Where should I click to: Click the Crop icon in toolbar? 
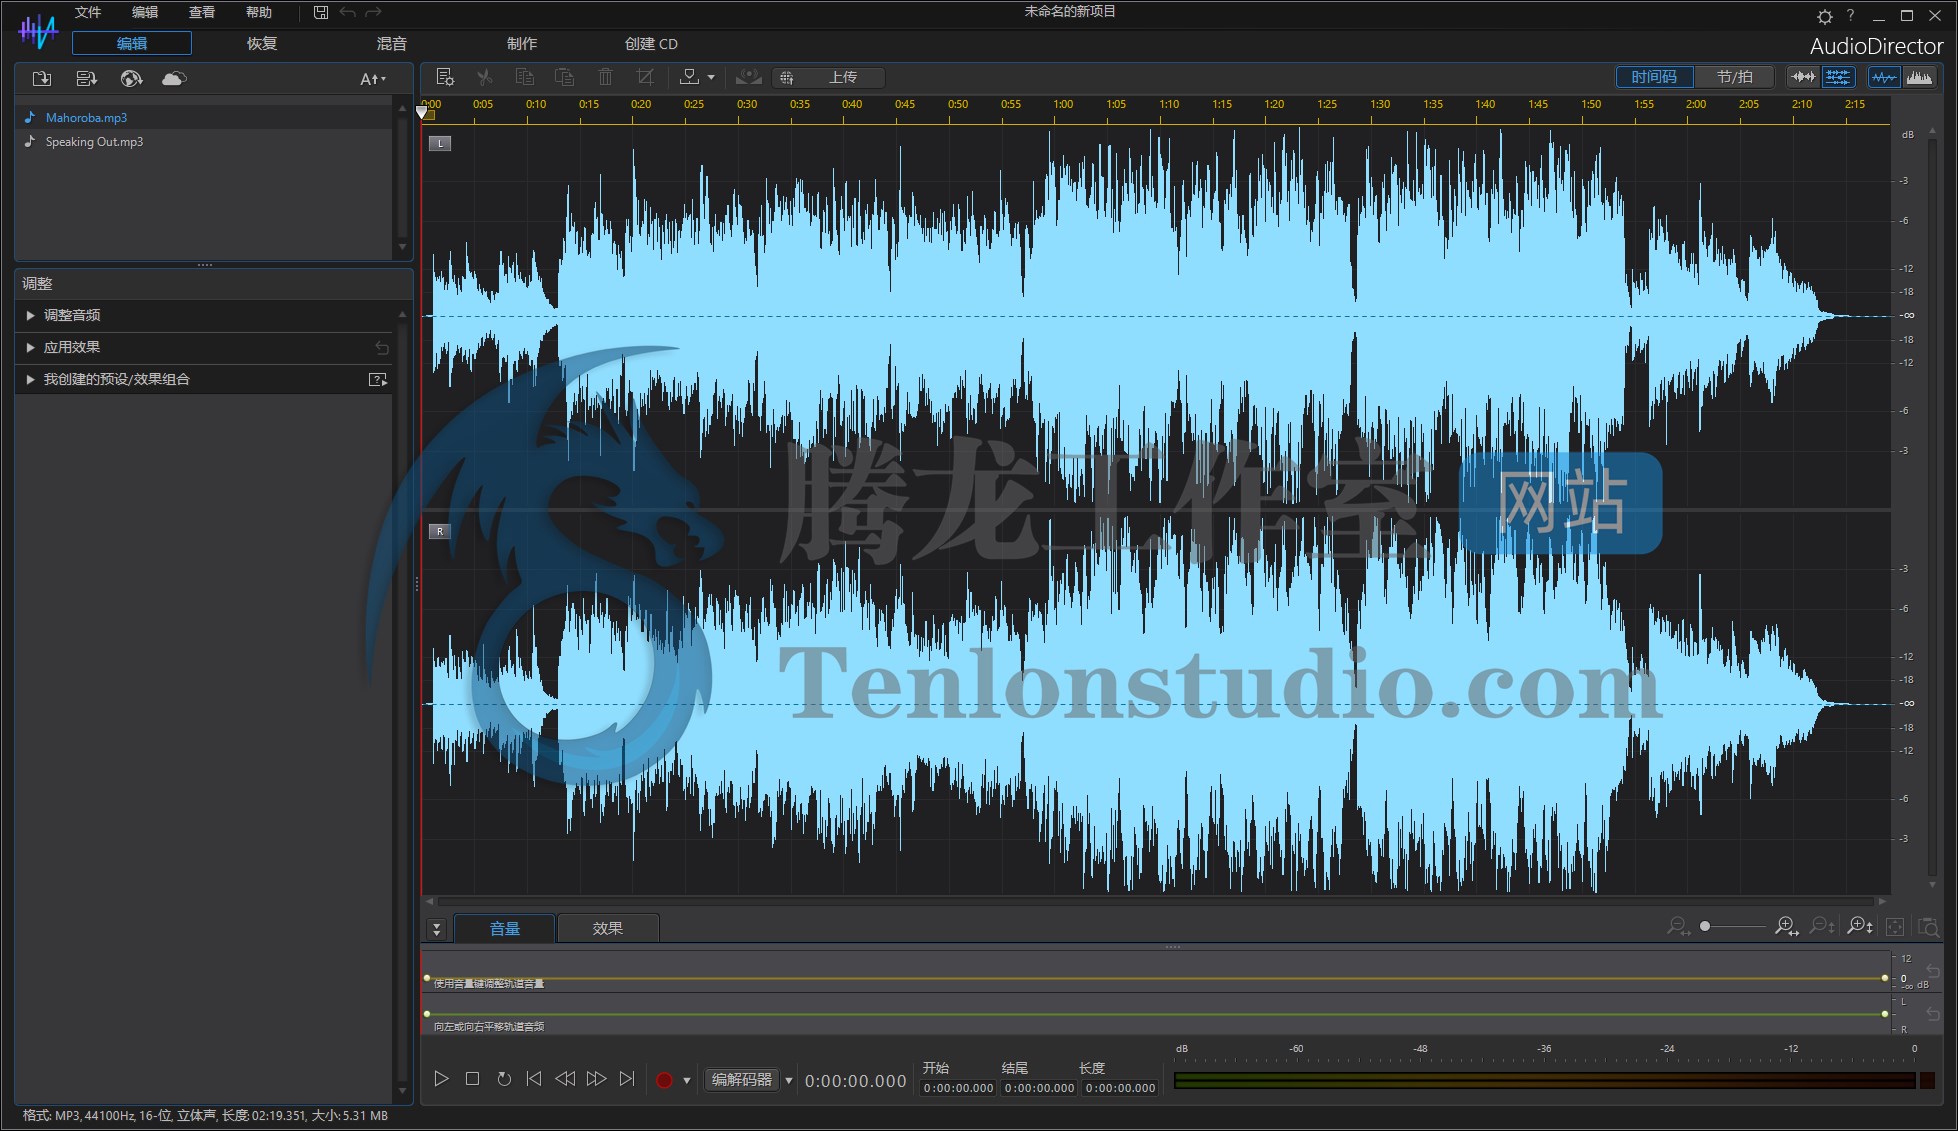pos(645,77)
